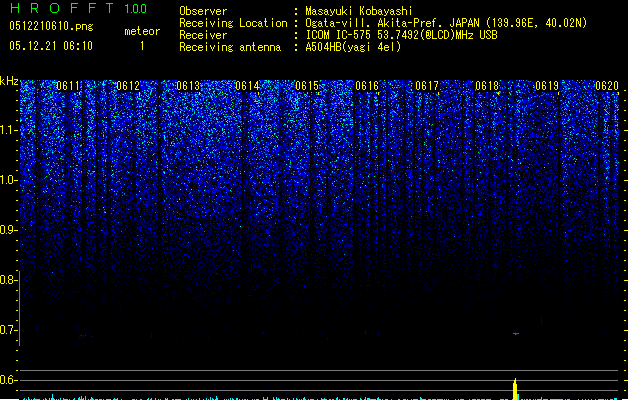
Task: Click the 0.7 kHz axis label
Action: click(8, 330)
